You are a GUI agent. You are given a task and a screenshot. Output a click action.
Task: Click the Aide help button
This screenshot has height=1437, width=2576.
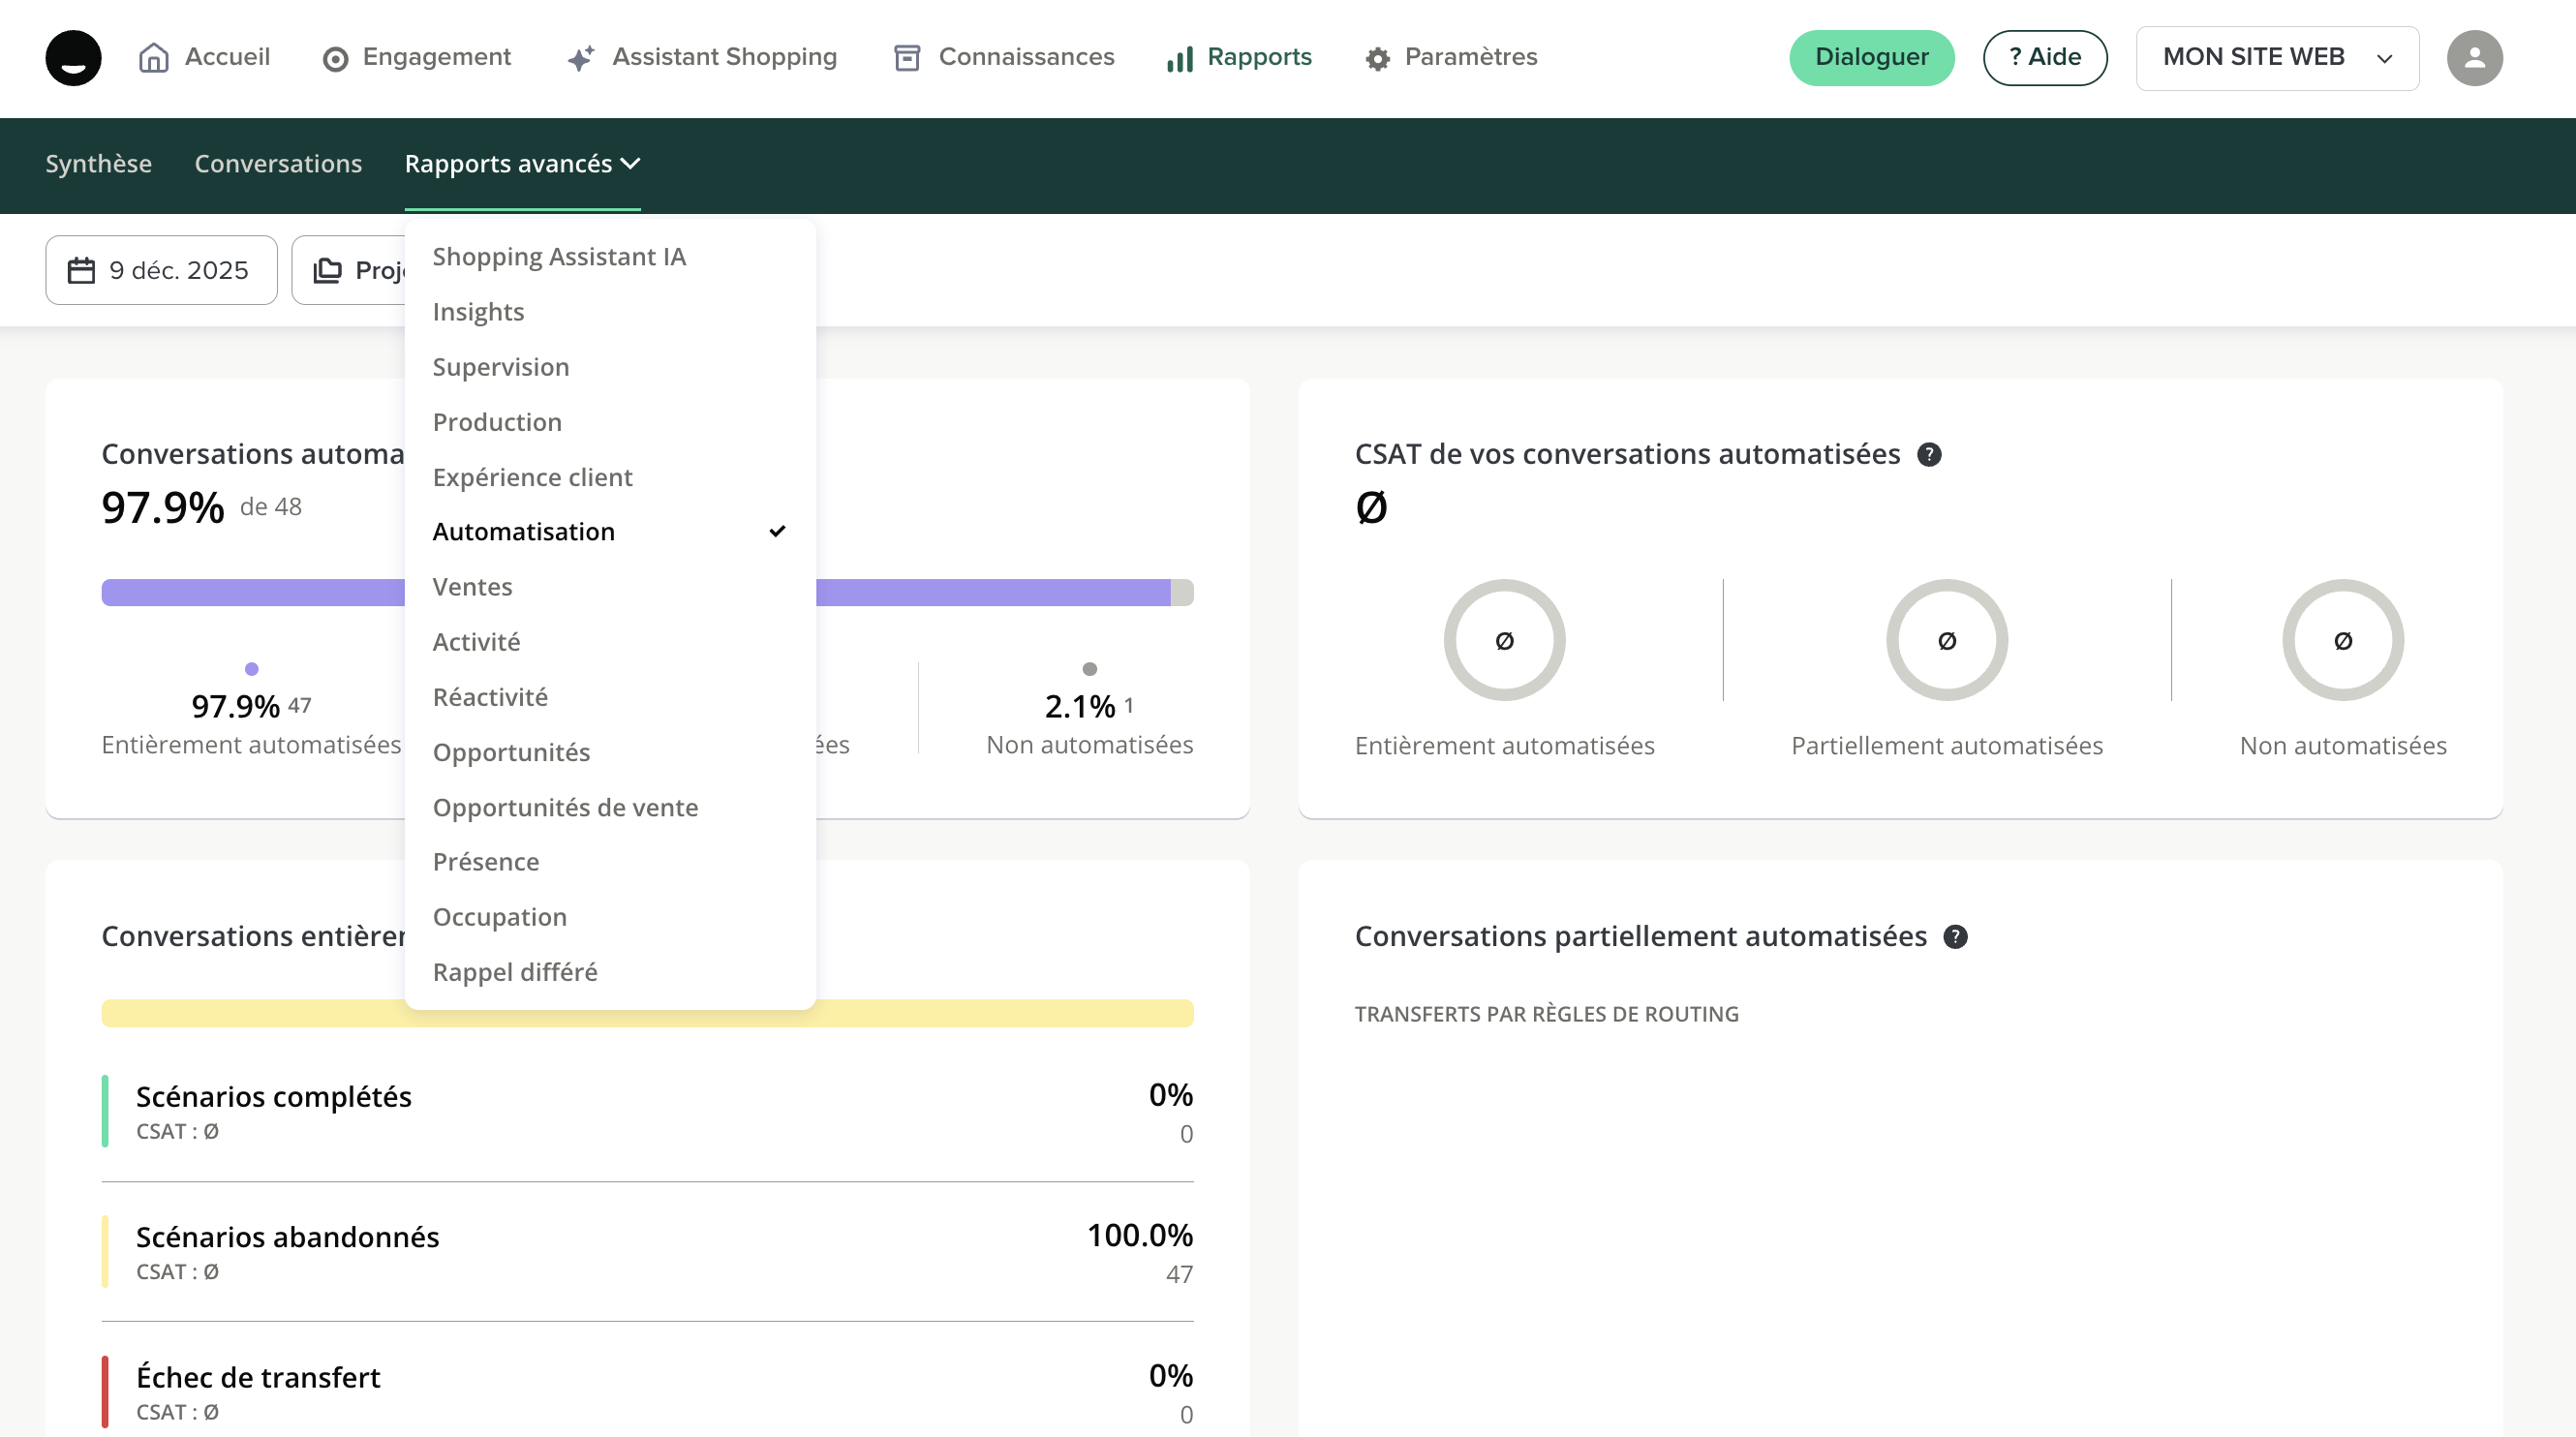point(2044,58)
